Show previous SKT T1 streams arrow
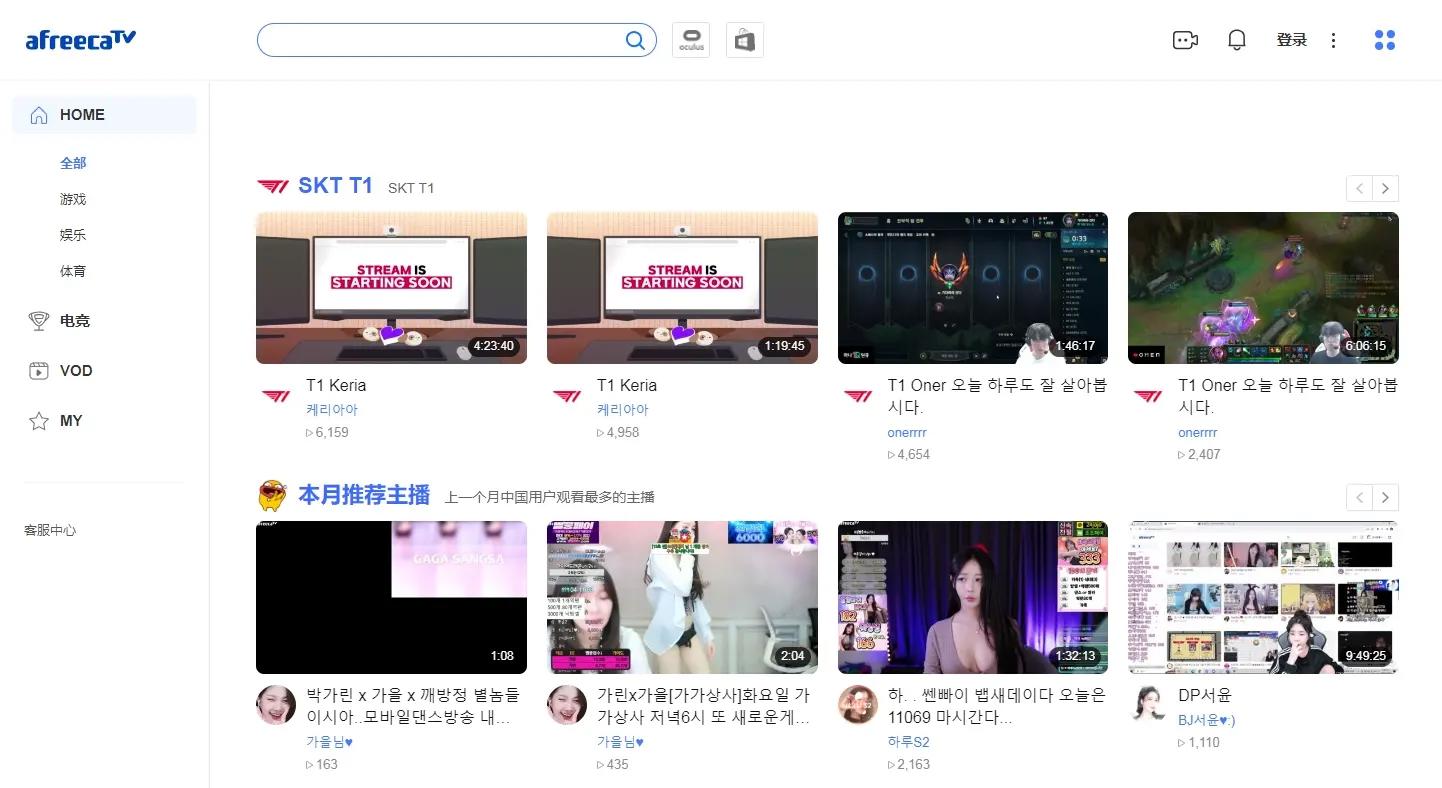The image size is (1442, 788). click(1359, 188)
